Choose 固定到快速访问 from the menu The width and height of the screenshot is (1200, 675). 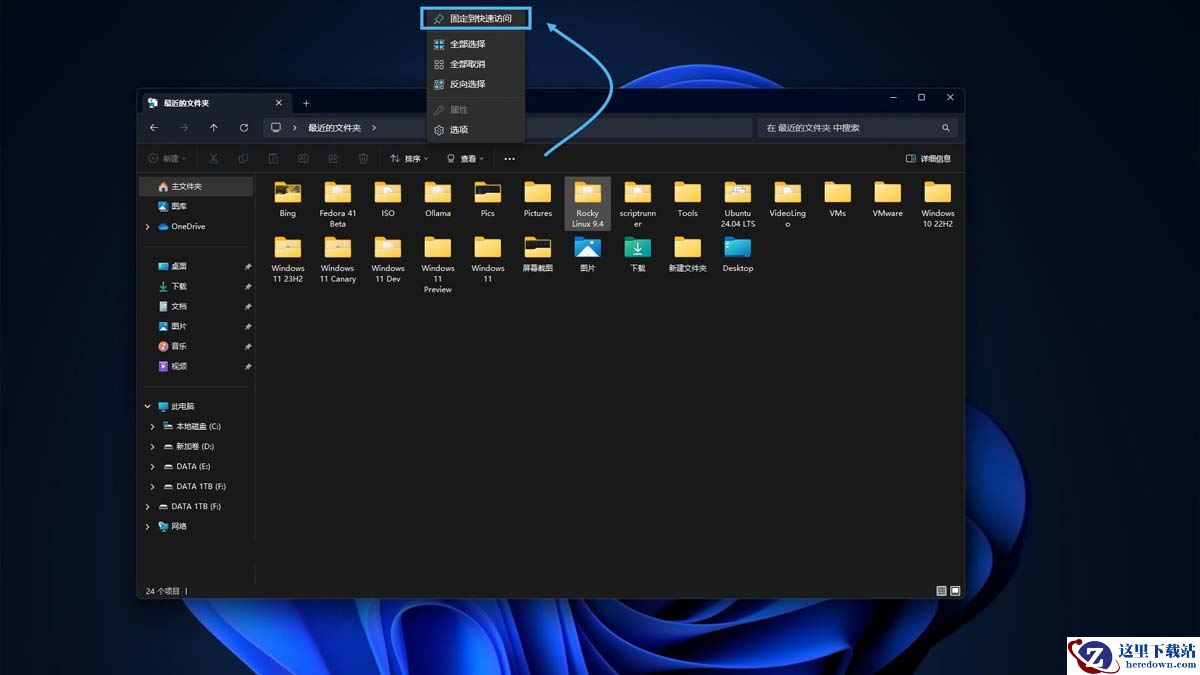pos(475,19)
